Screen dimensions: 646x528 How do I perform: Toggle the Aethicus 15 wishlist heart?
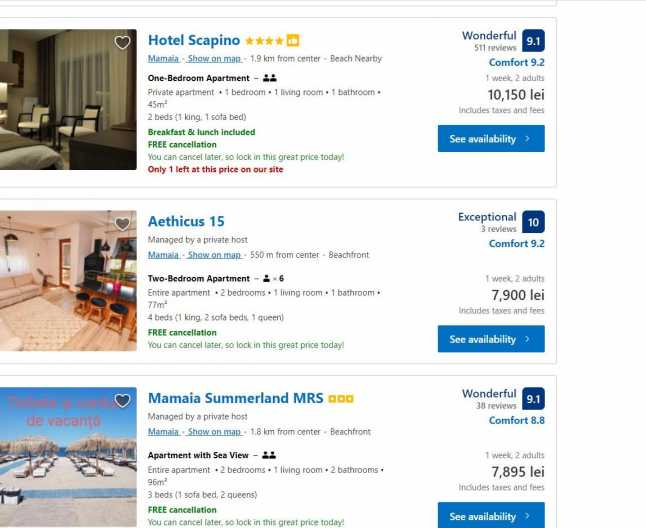(122, 224)
